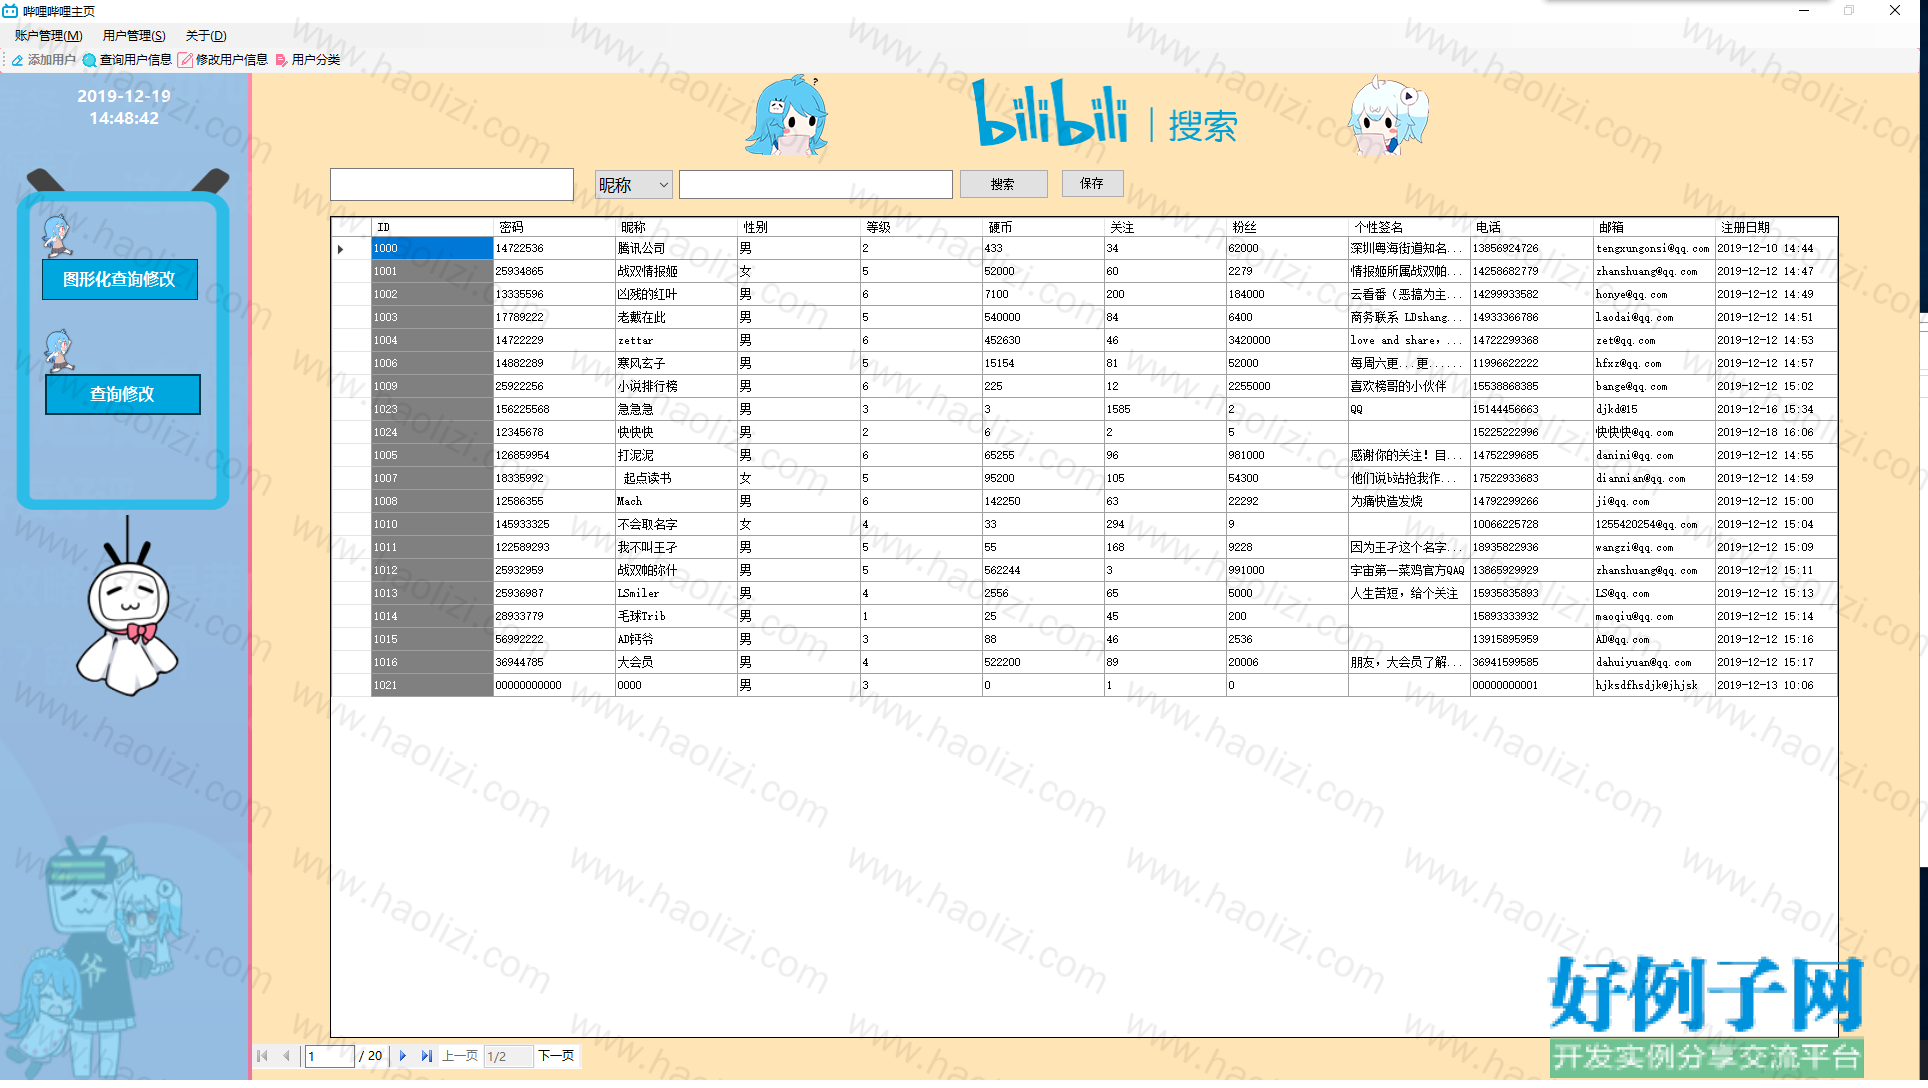The image size is (1928, 1088).
Task: Click the 性别 column header
Action: (x=798, y=228)
